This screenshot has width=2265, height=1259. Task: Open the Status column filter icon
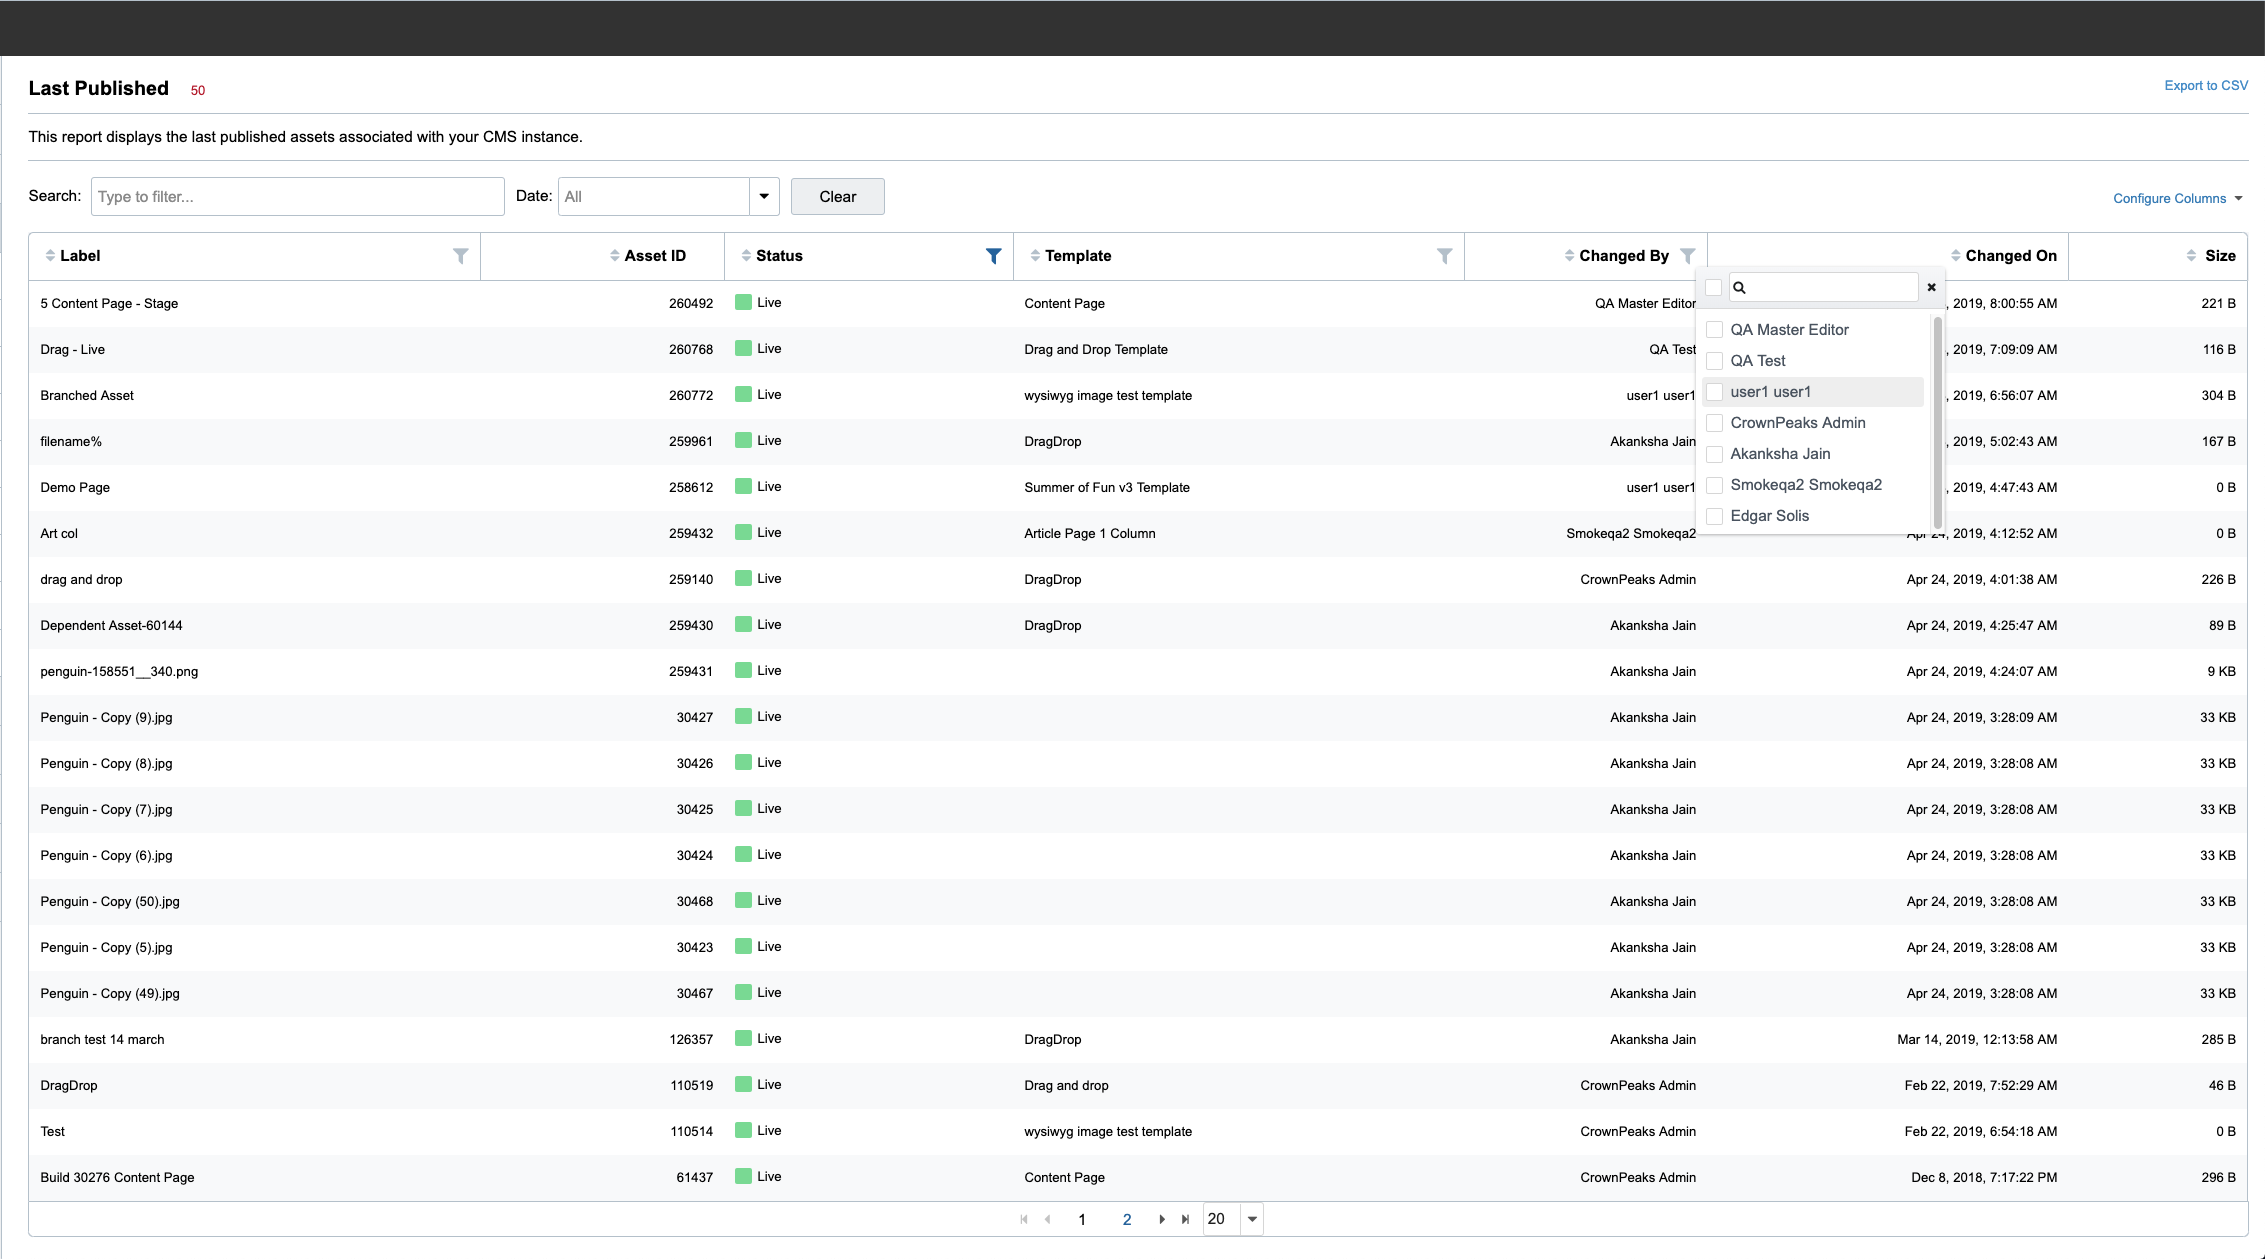coord(993,256)
